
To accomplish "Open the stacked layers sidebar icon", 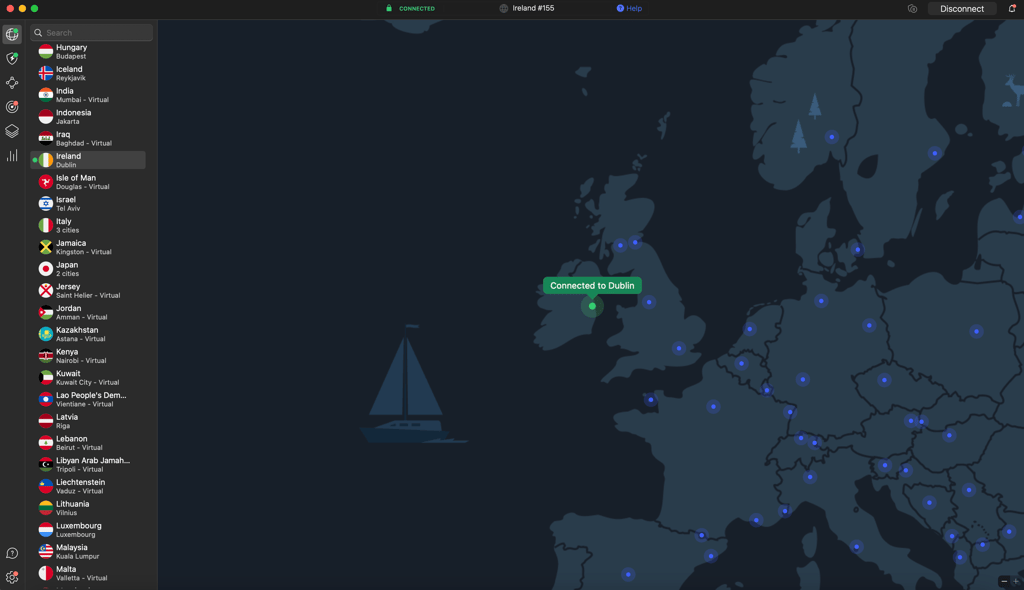I will pos(12,131).
